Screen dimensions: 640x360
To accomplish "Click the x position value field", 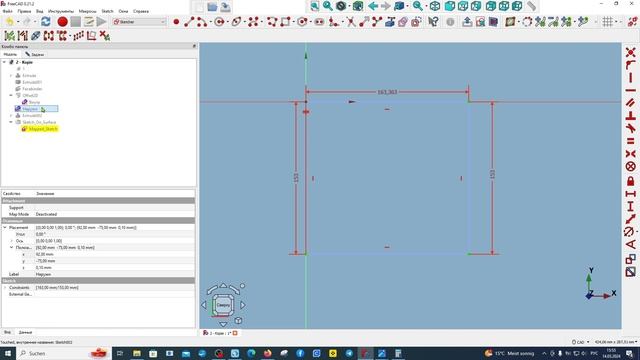I will click(114, 254).
